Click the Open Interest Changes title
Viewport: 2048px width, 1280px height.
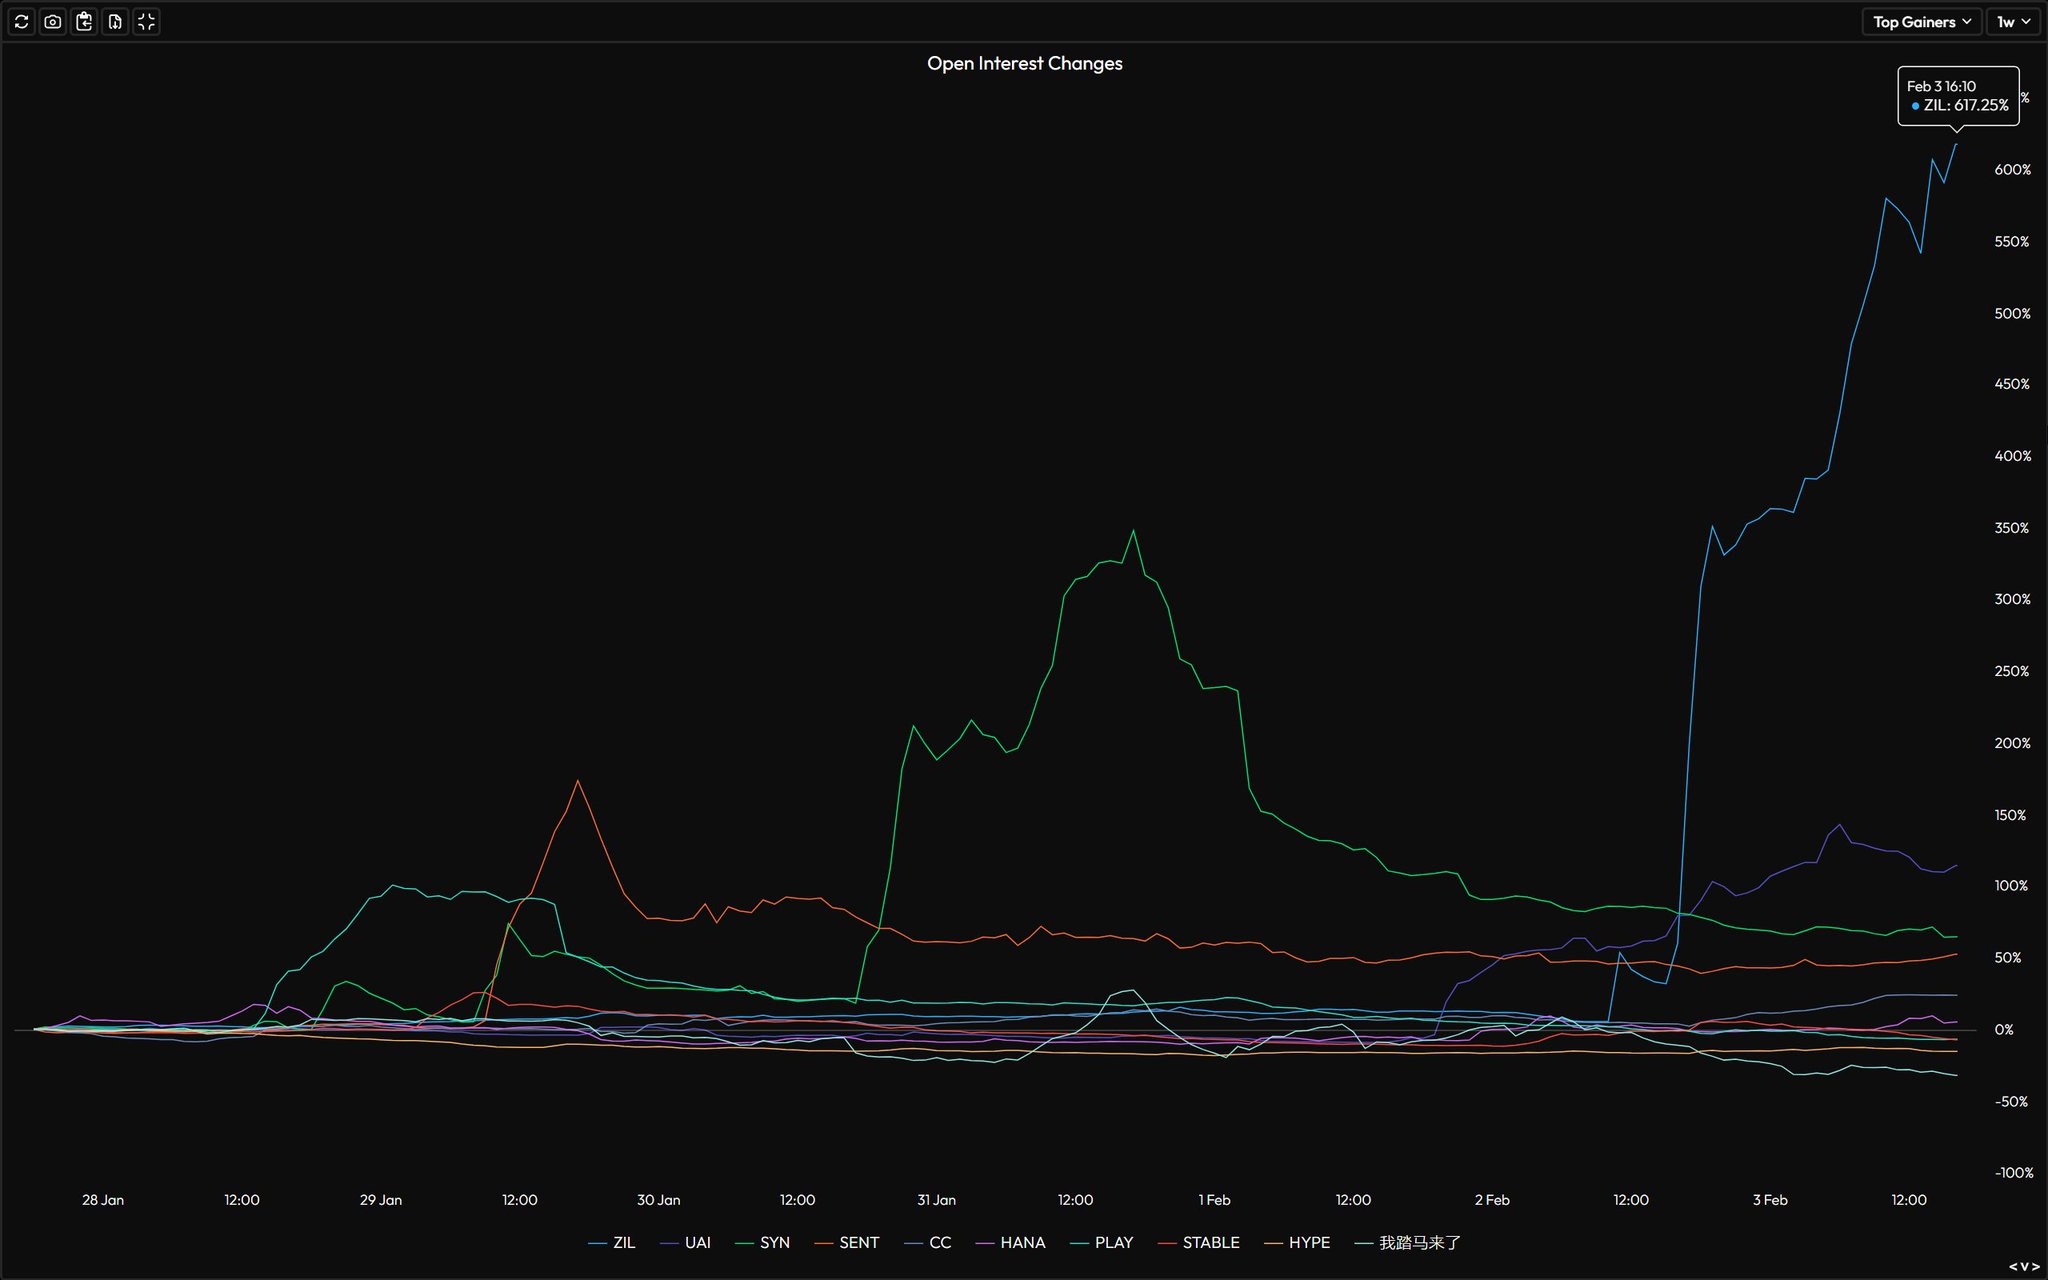click(x=1024, y=64)
